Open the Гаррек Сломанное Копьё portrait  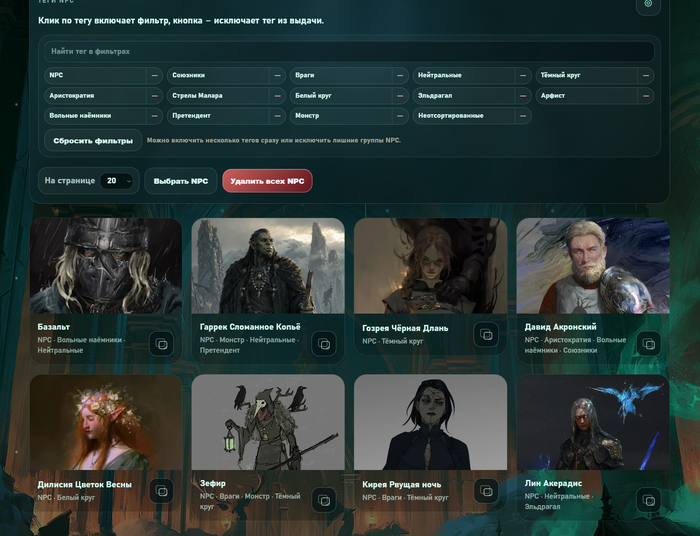pyautogui.click(x=268, y=266)
